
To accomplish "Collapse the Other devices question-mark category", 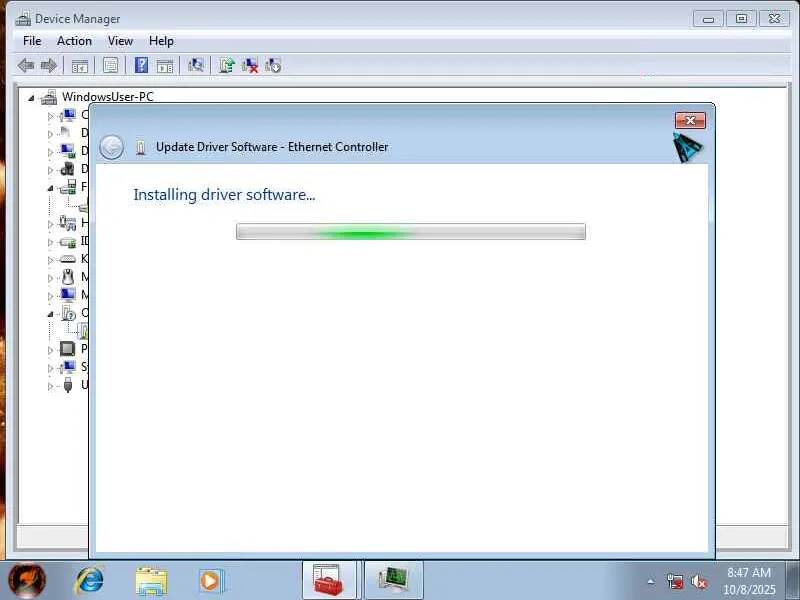I will pyautogui.click(x=50, y=314).
